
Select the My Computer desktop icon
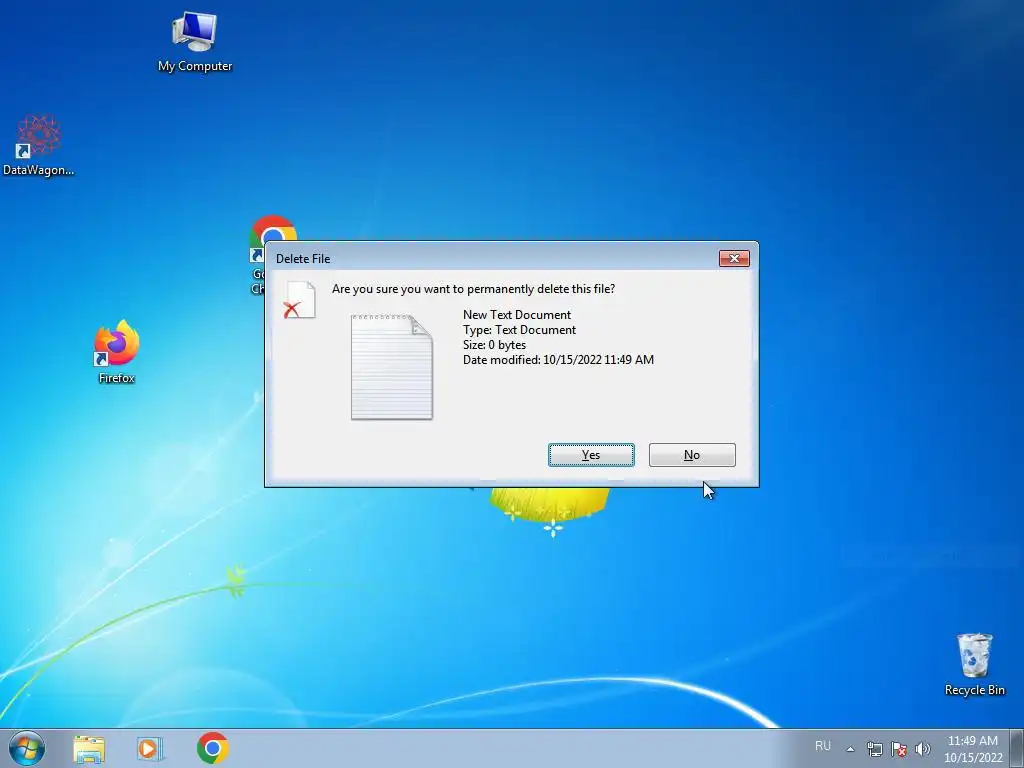[x=195, y=41]
